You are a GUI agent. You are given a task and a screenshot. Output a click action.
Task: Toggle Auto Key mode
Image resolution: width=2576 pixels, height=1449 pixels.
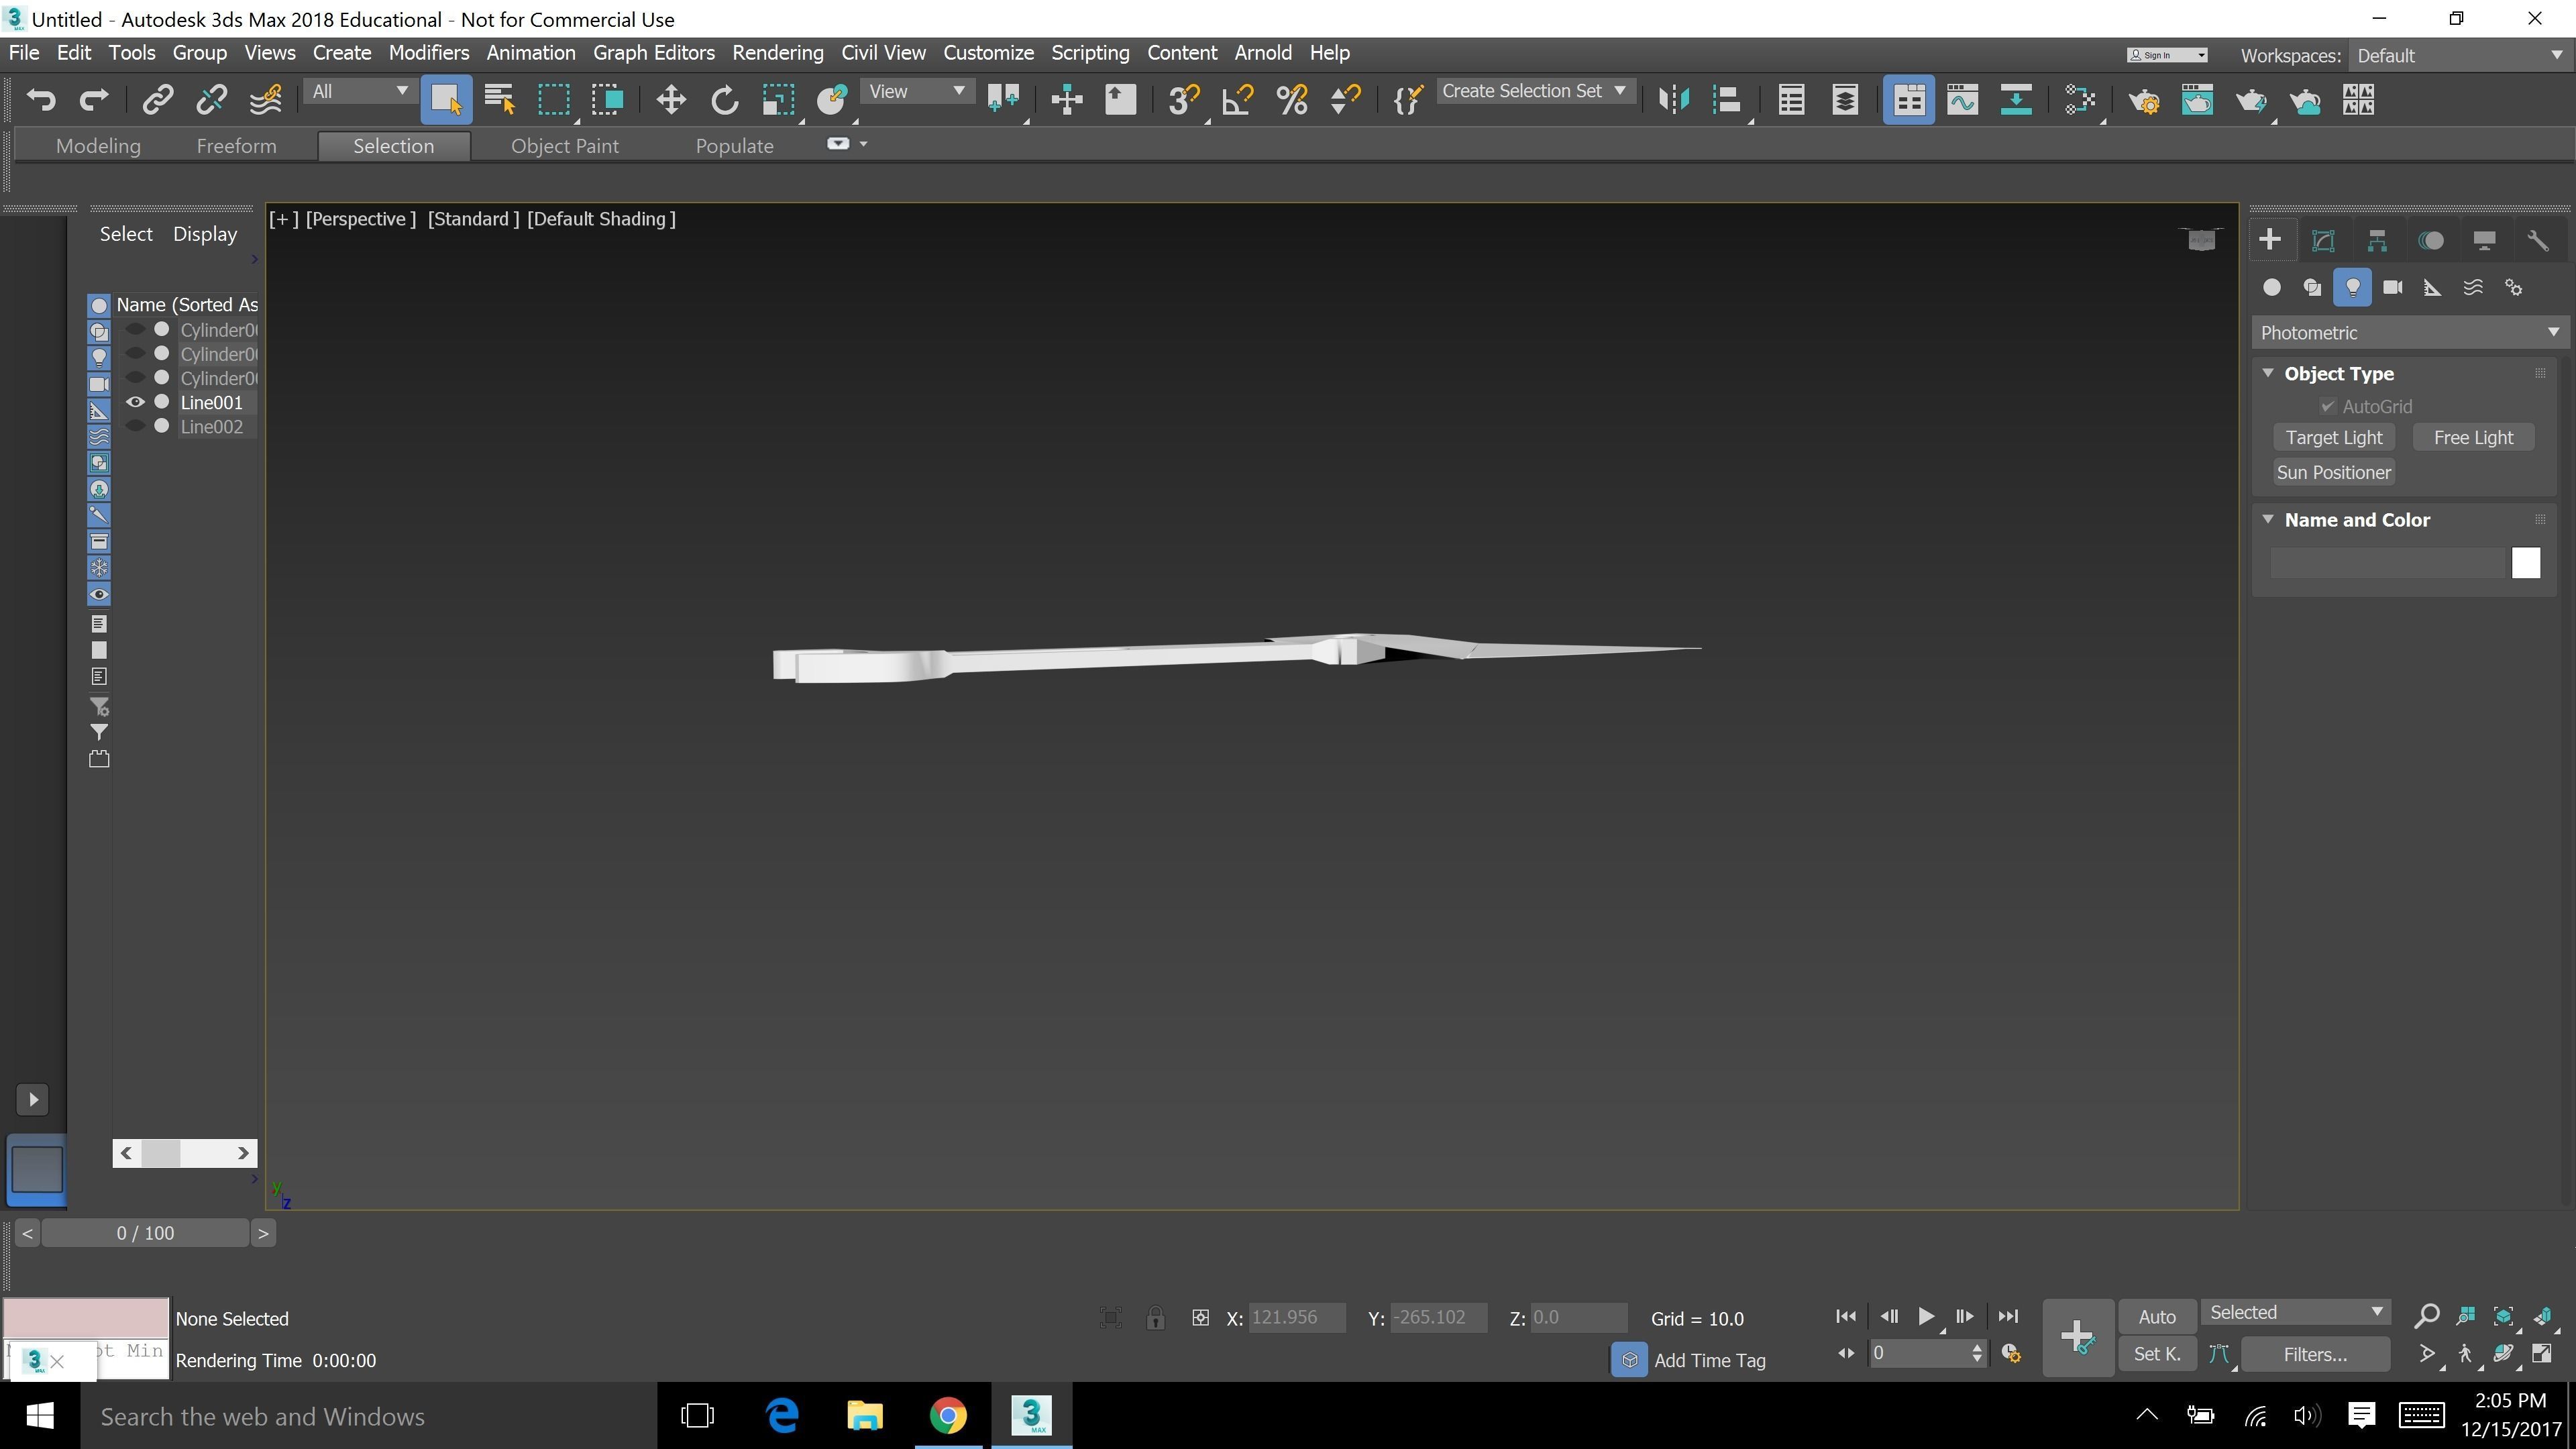2157,1317
